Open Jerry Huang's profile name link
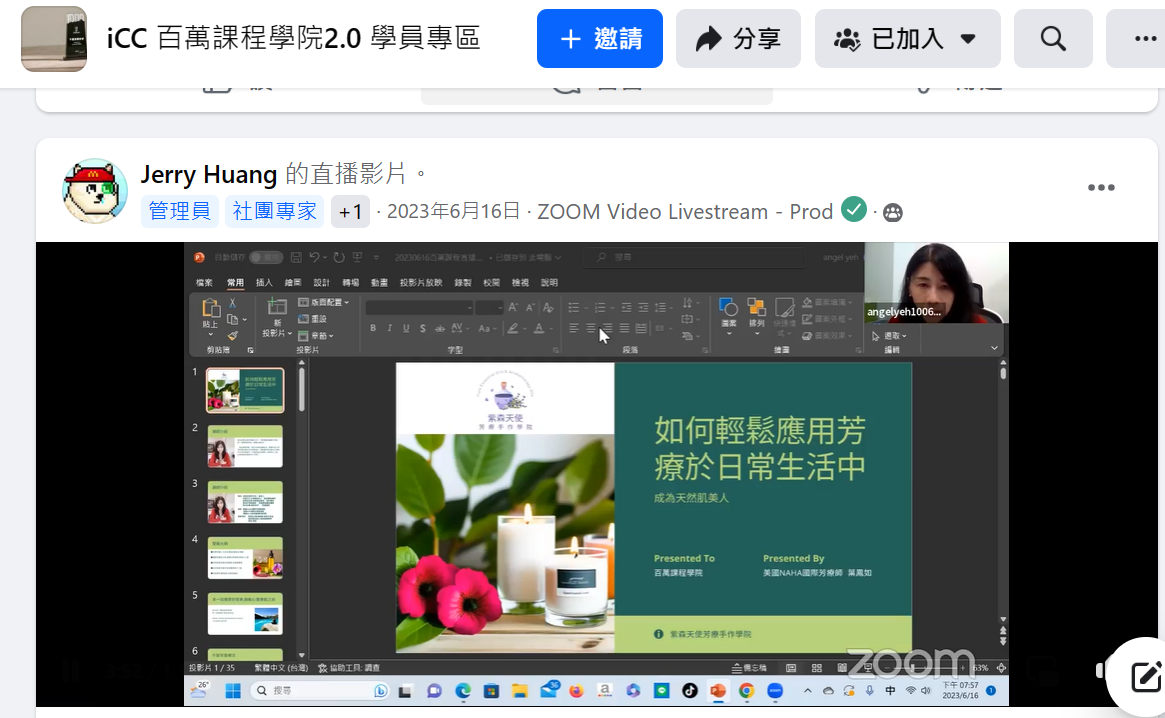The width and height of the screenshot is (1165, 718). (208, 174)
